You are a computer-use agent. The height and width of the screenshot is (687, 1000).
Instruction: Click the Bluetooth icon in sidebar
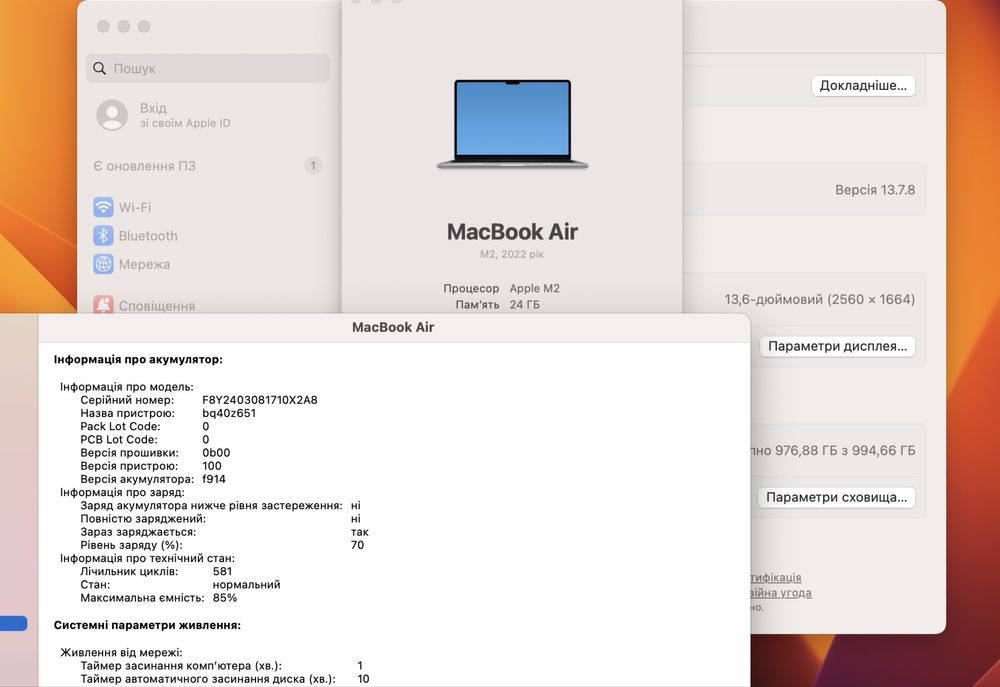point(103,235)
